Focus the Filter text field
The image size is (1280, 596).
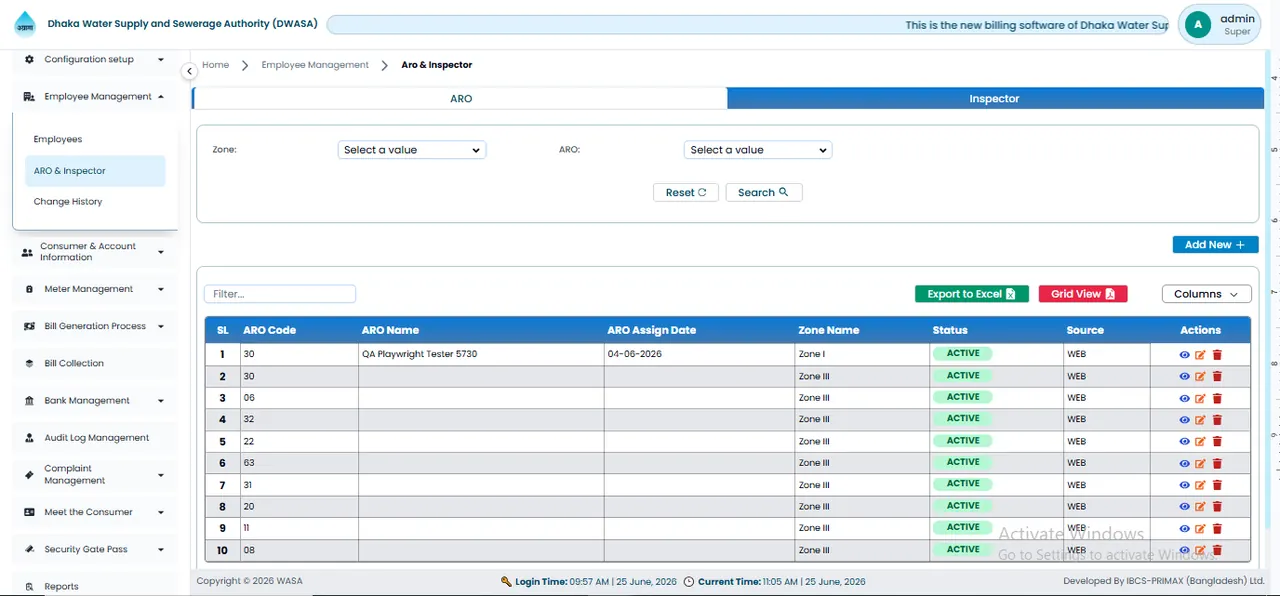tap(280, 294)
